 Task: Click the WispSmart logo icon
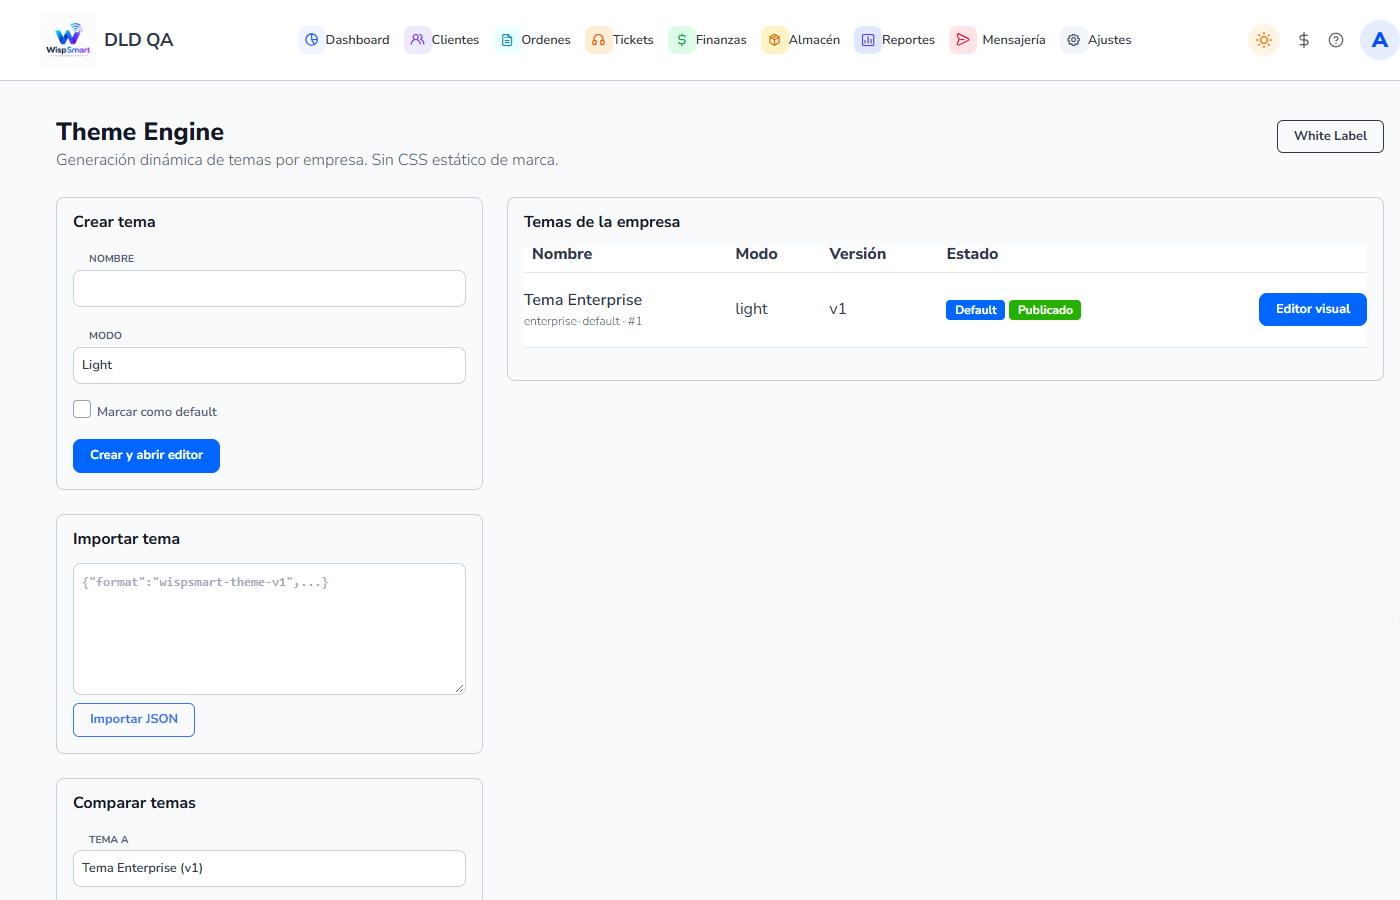click(x=68, y=40)
